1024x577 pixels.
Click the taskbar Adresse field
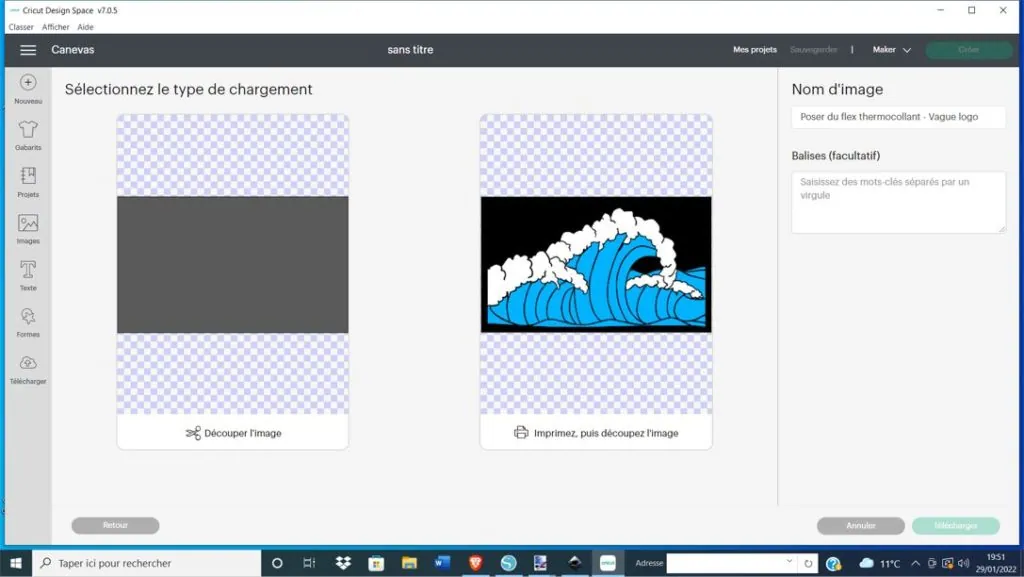pyautogui.click(x=726, y=563)
